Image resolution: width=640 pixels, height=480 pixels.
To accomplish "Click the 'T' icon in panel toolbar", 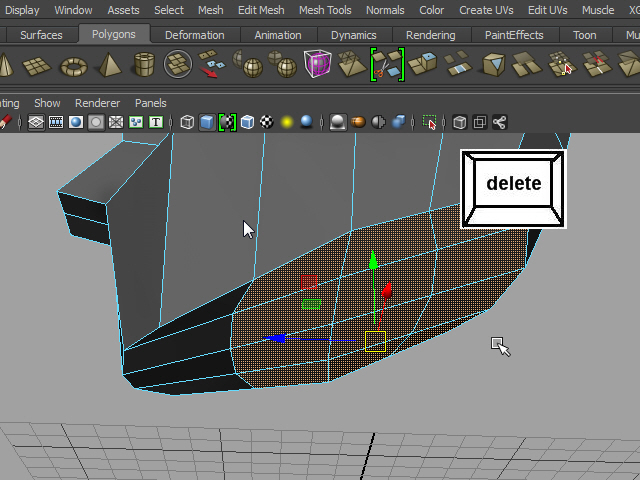I will pyautogui.click(x=156, y=122).
